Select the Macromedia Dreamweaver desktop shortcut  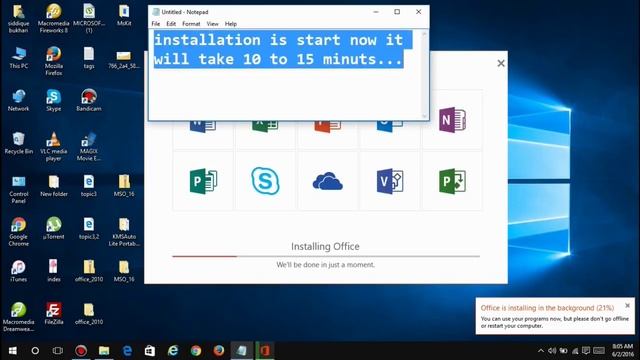[18, 317]
